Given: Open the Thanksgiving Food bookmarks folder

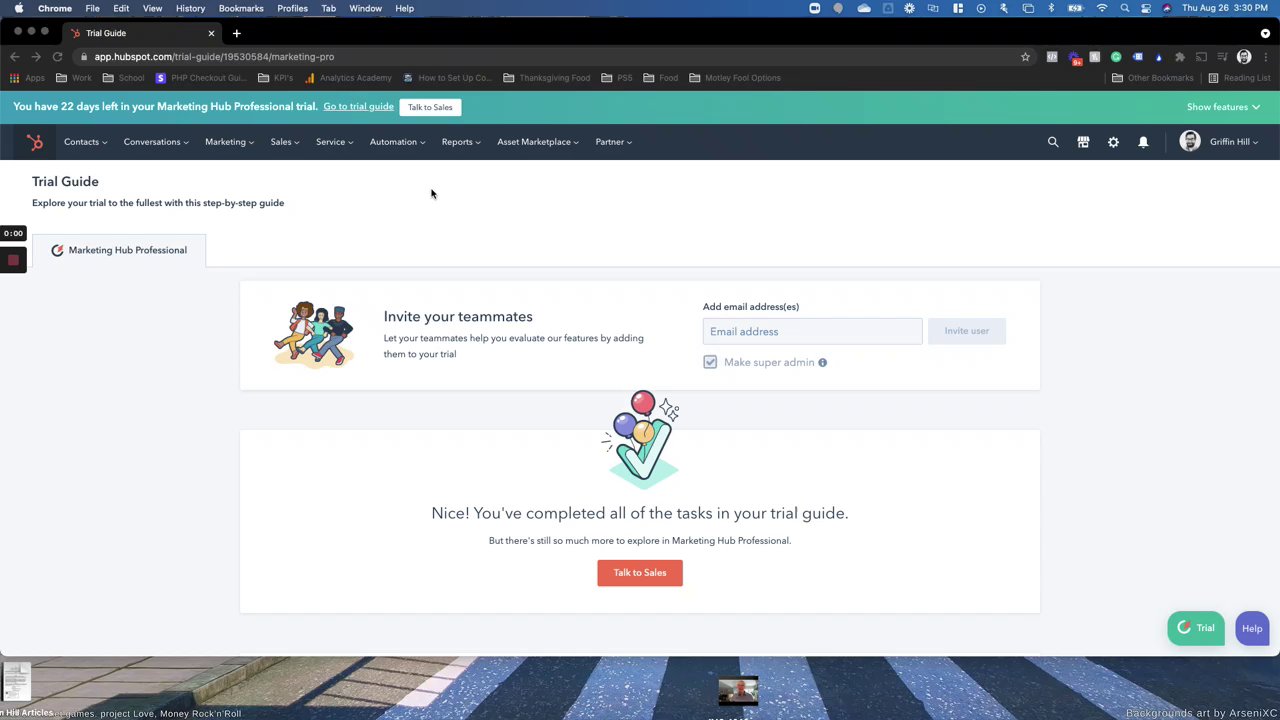Looking at the screenshot, I should (547, 78).
